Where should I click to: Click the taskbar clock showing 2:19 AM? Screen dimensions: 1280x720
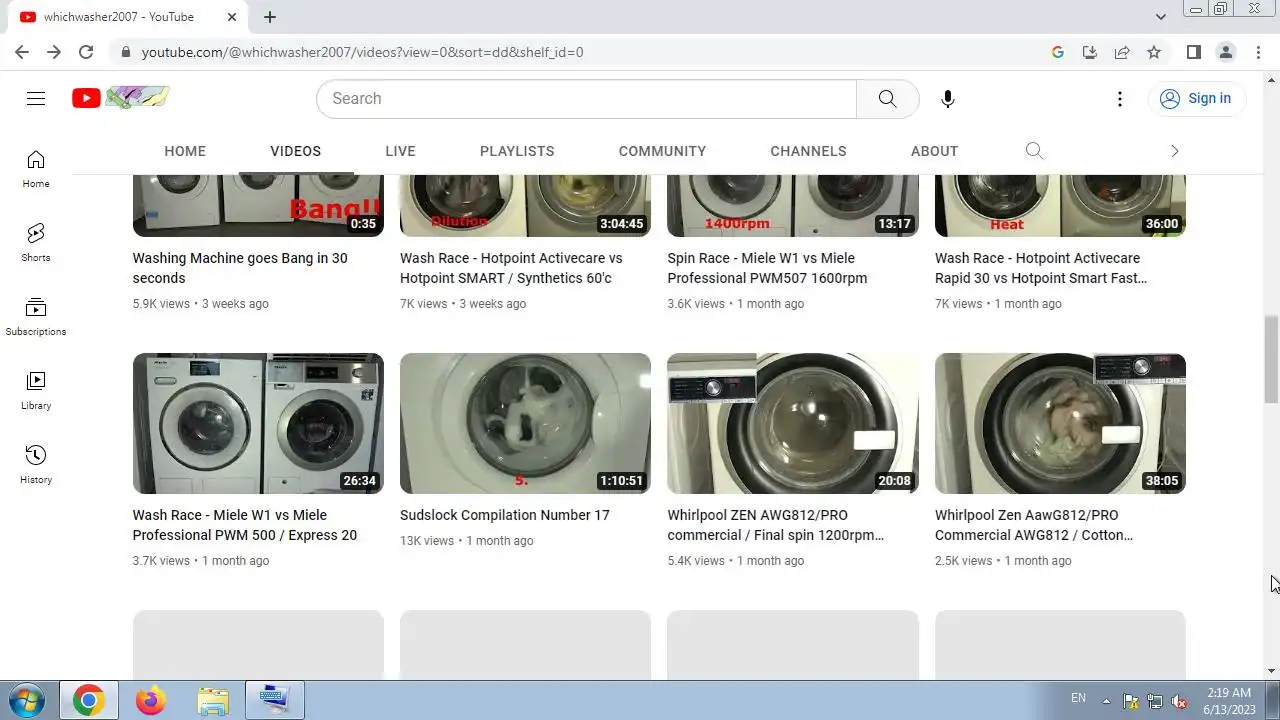pos(1229,700)
